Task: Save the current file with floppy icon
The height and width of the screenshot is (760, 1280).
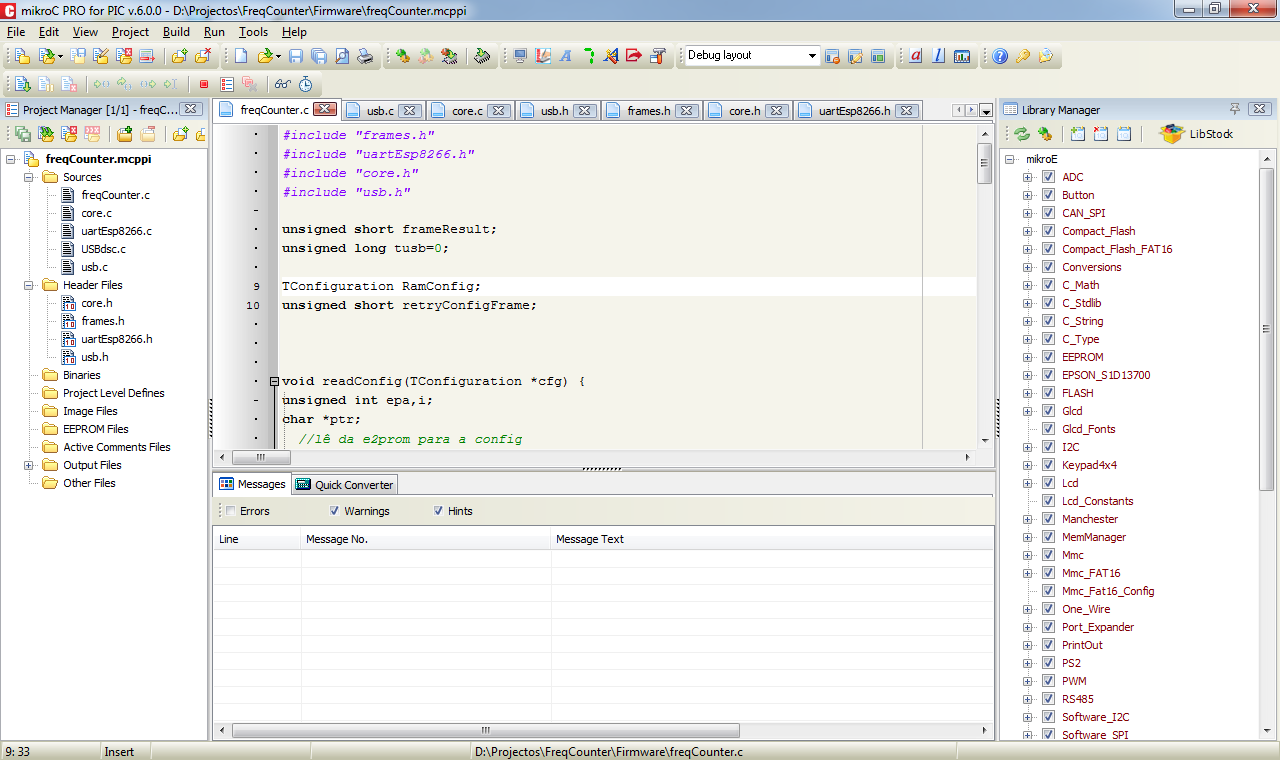Action: click(296, 56)
